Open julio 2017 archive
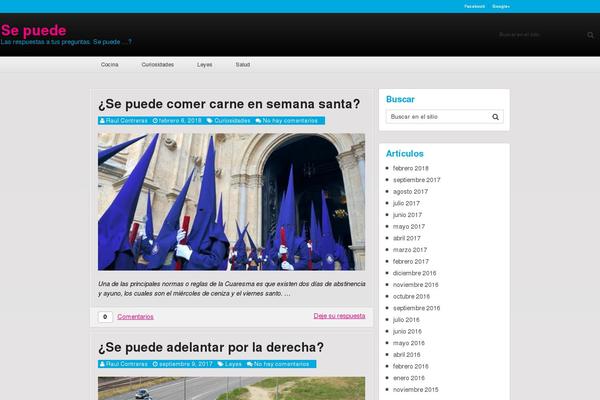The height and width of the screenshot is (400, 600). pos(406,203)
